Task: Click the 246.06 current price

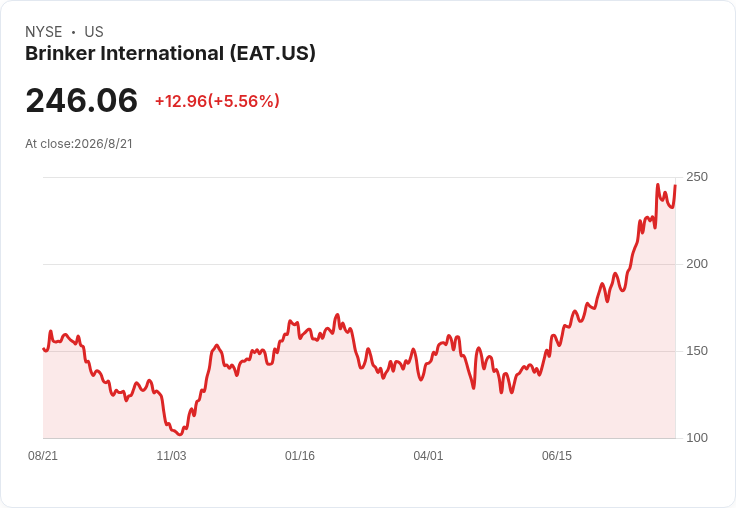Action: (x=82, y=100)
